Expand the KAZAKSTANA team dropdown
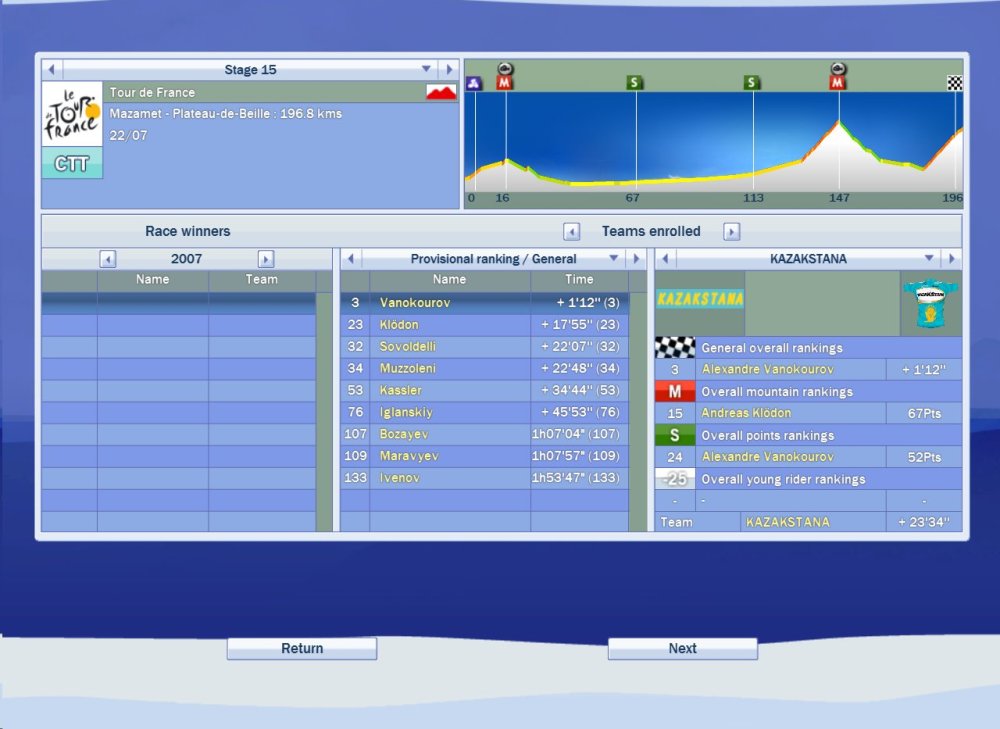 point(929,258)
